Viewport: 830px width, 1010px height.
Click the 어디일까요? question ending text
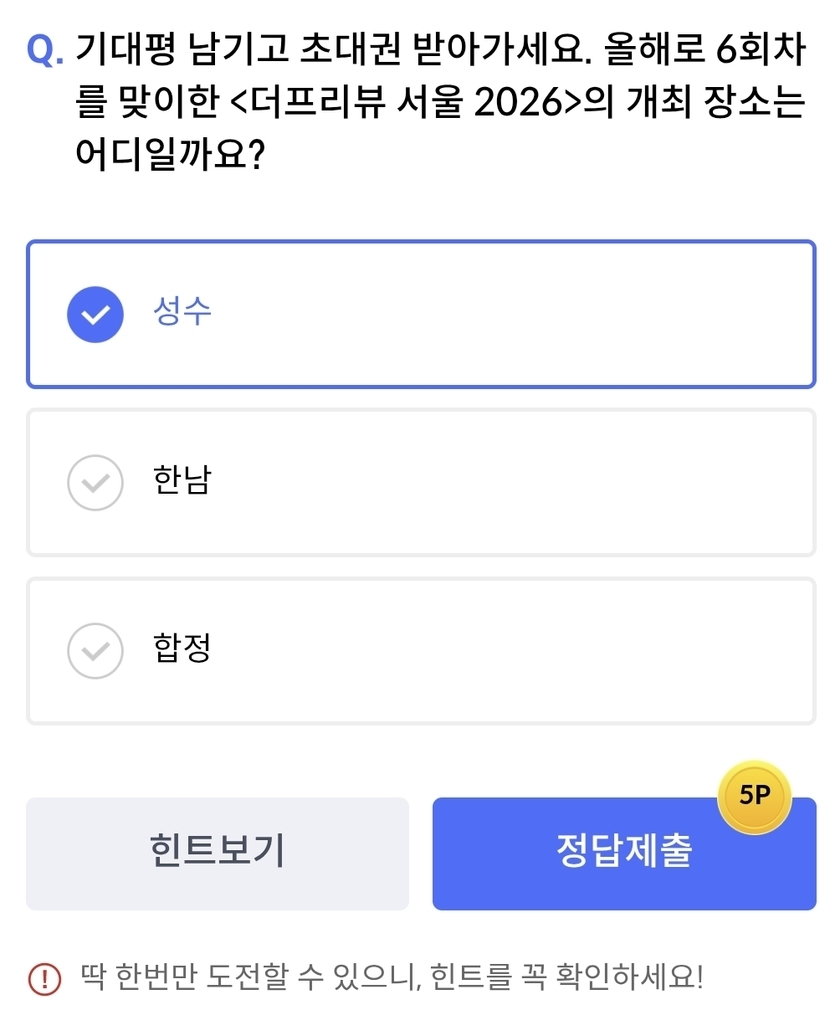(170, 155)
